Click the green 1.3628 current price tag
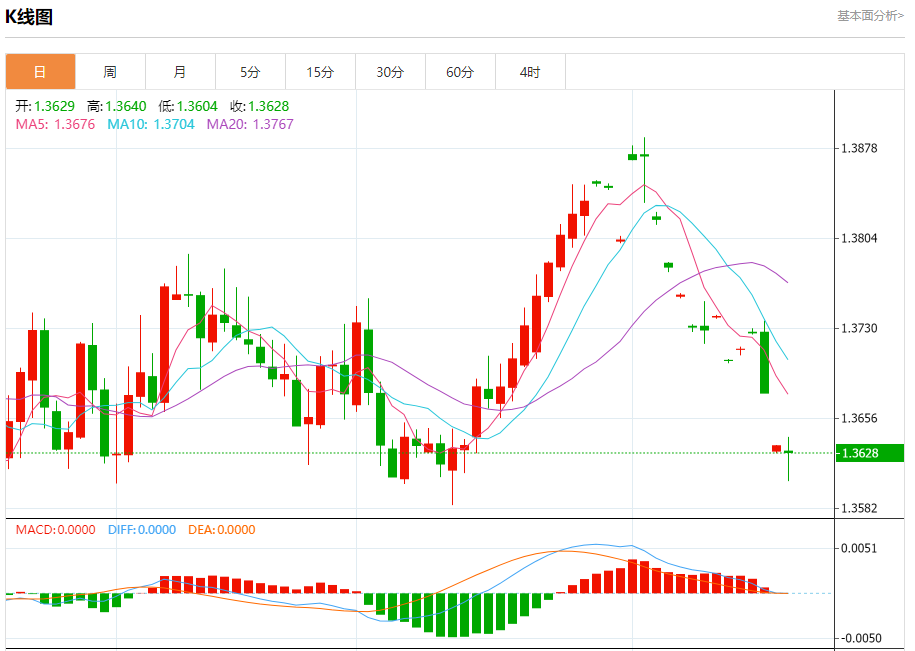 pos(870,453)
